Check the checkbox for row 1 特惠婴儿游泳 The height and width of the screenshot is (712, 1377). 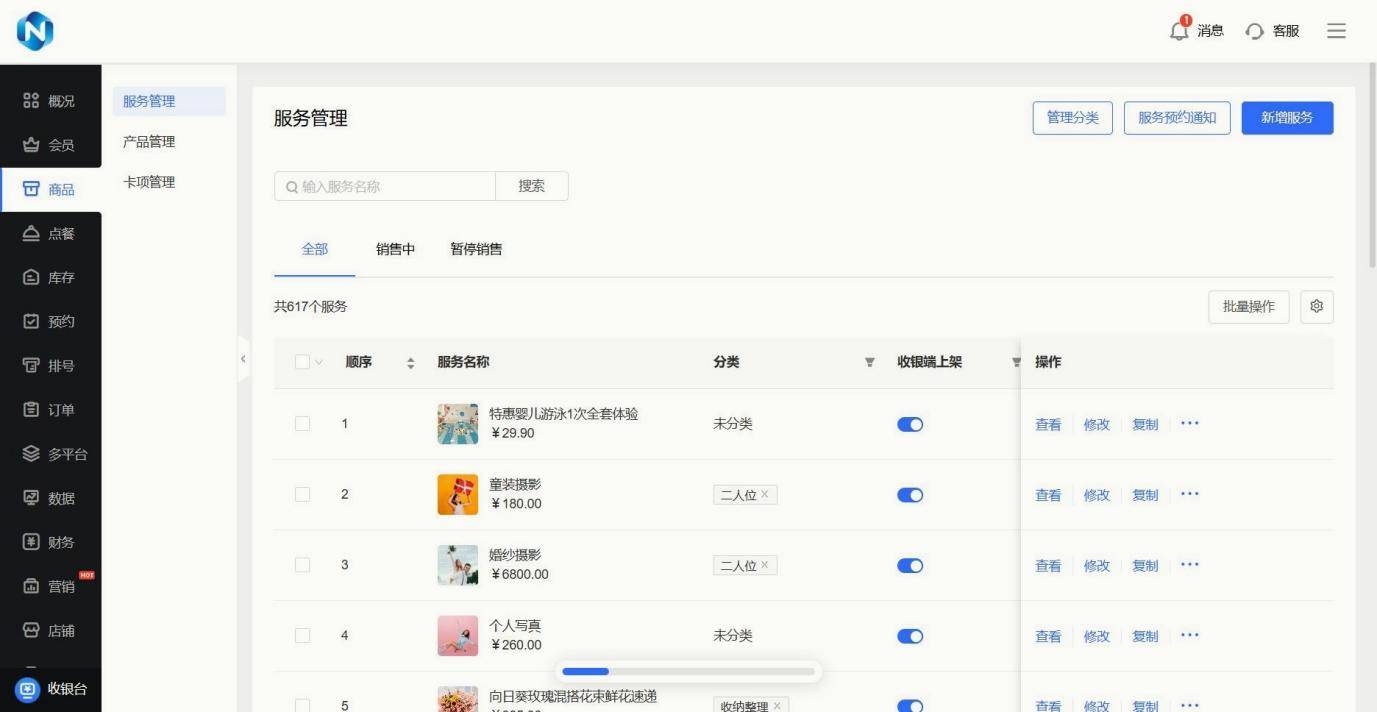click(302, 424)
